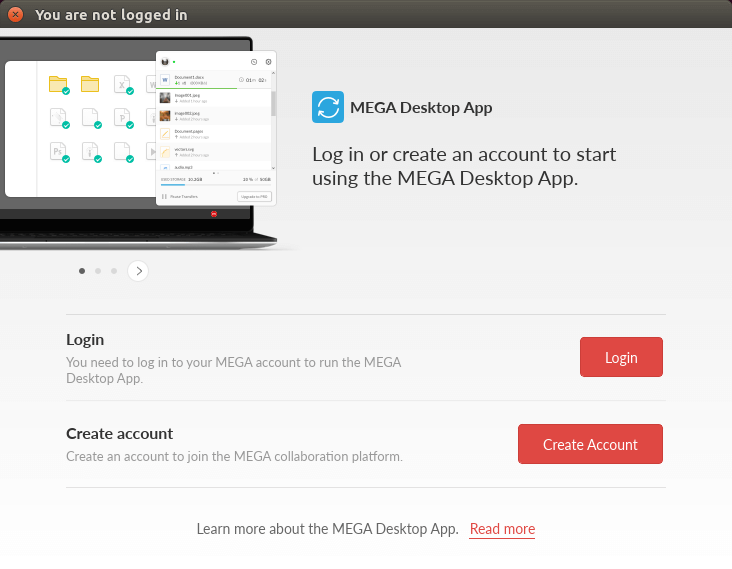Click the image001.jpeg thumbnail
This screenshot has width=732, height=569.
point(166,98)
